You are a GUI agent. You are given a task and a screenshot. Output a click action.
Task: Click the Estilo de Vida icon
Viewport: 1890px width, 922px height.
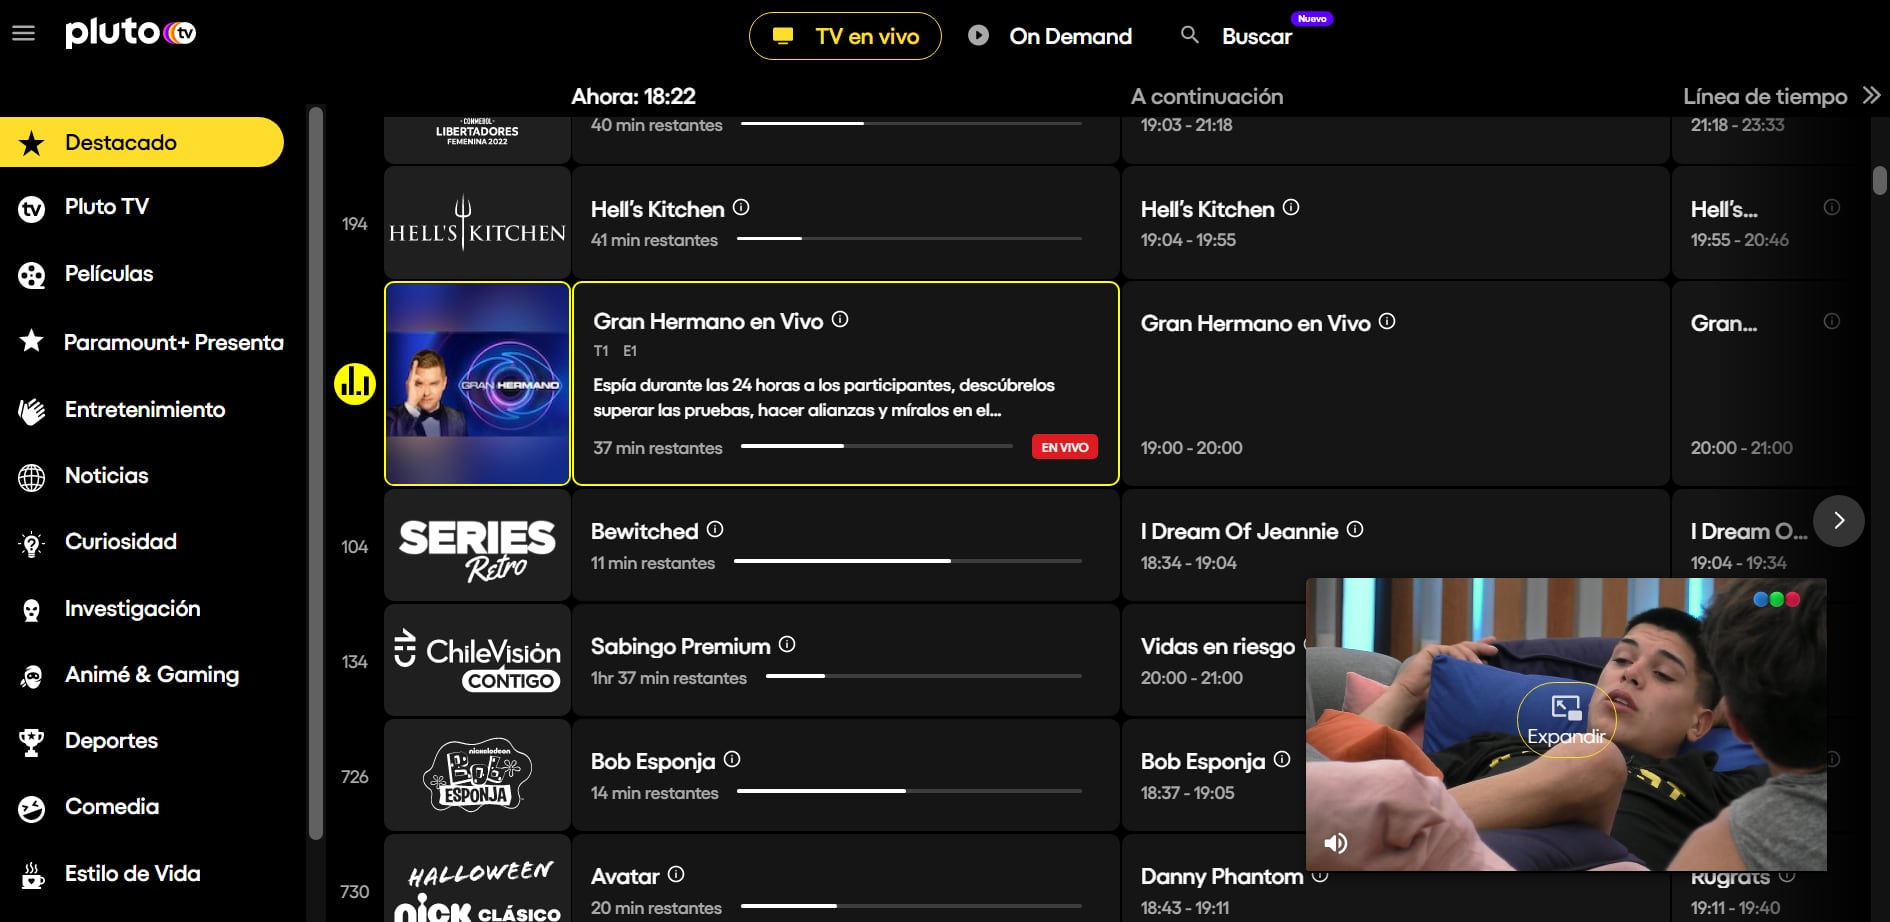(32, 875)
